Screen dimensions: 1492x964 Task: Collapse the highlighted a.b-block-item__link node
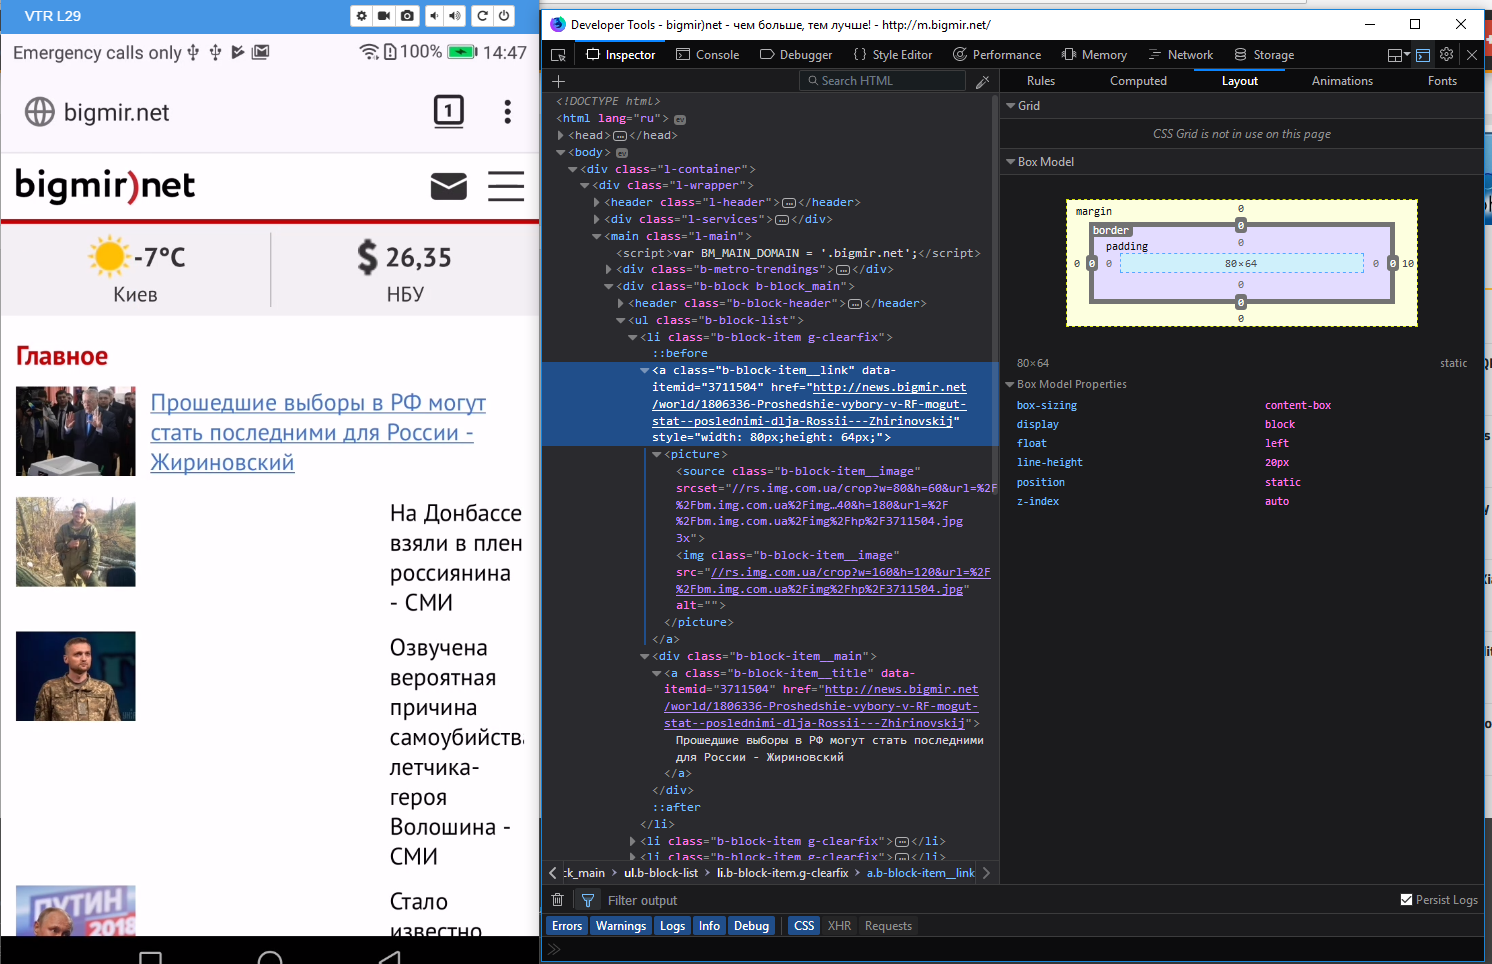tap(643, 369)
